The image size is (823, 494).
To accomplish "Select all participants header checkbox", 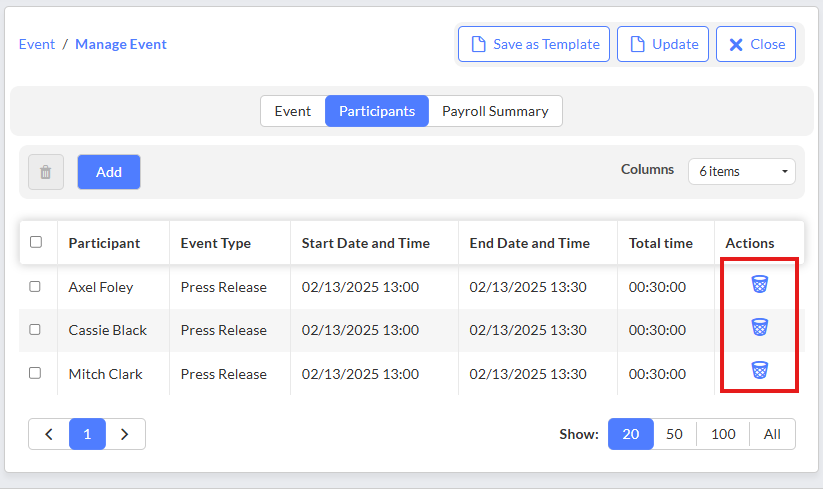I will [x=36, y=242].
